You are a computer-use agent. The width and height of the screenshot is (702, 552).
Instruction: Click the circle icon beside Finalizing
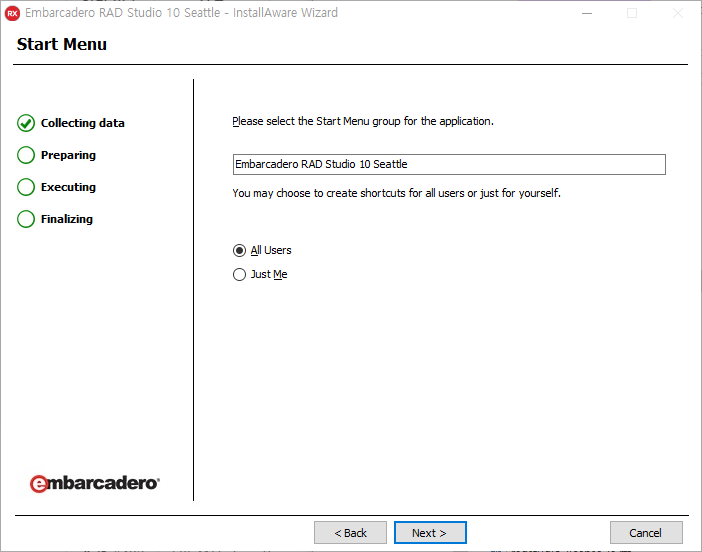click(26, 219)
